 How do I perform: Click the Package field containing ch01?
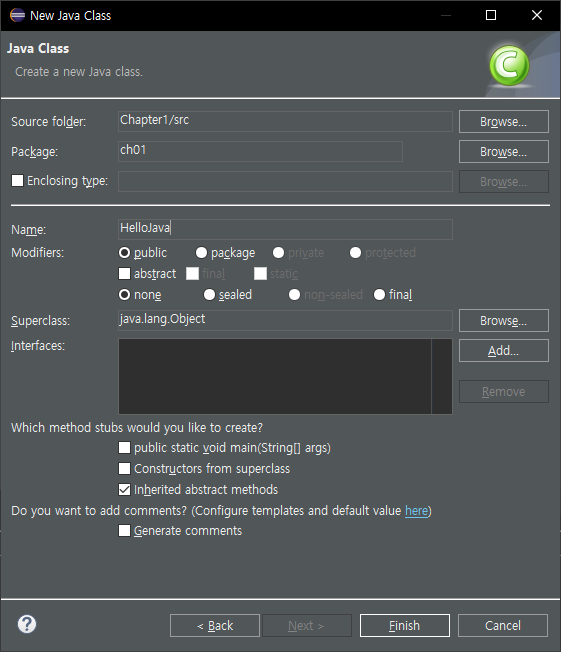coord(260,151)
